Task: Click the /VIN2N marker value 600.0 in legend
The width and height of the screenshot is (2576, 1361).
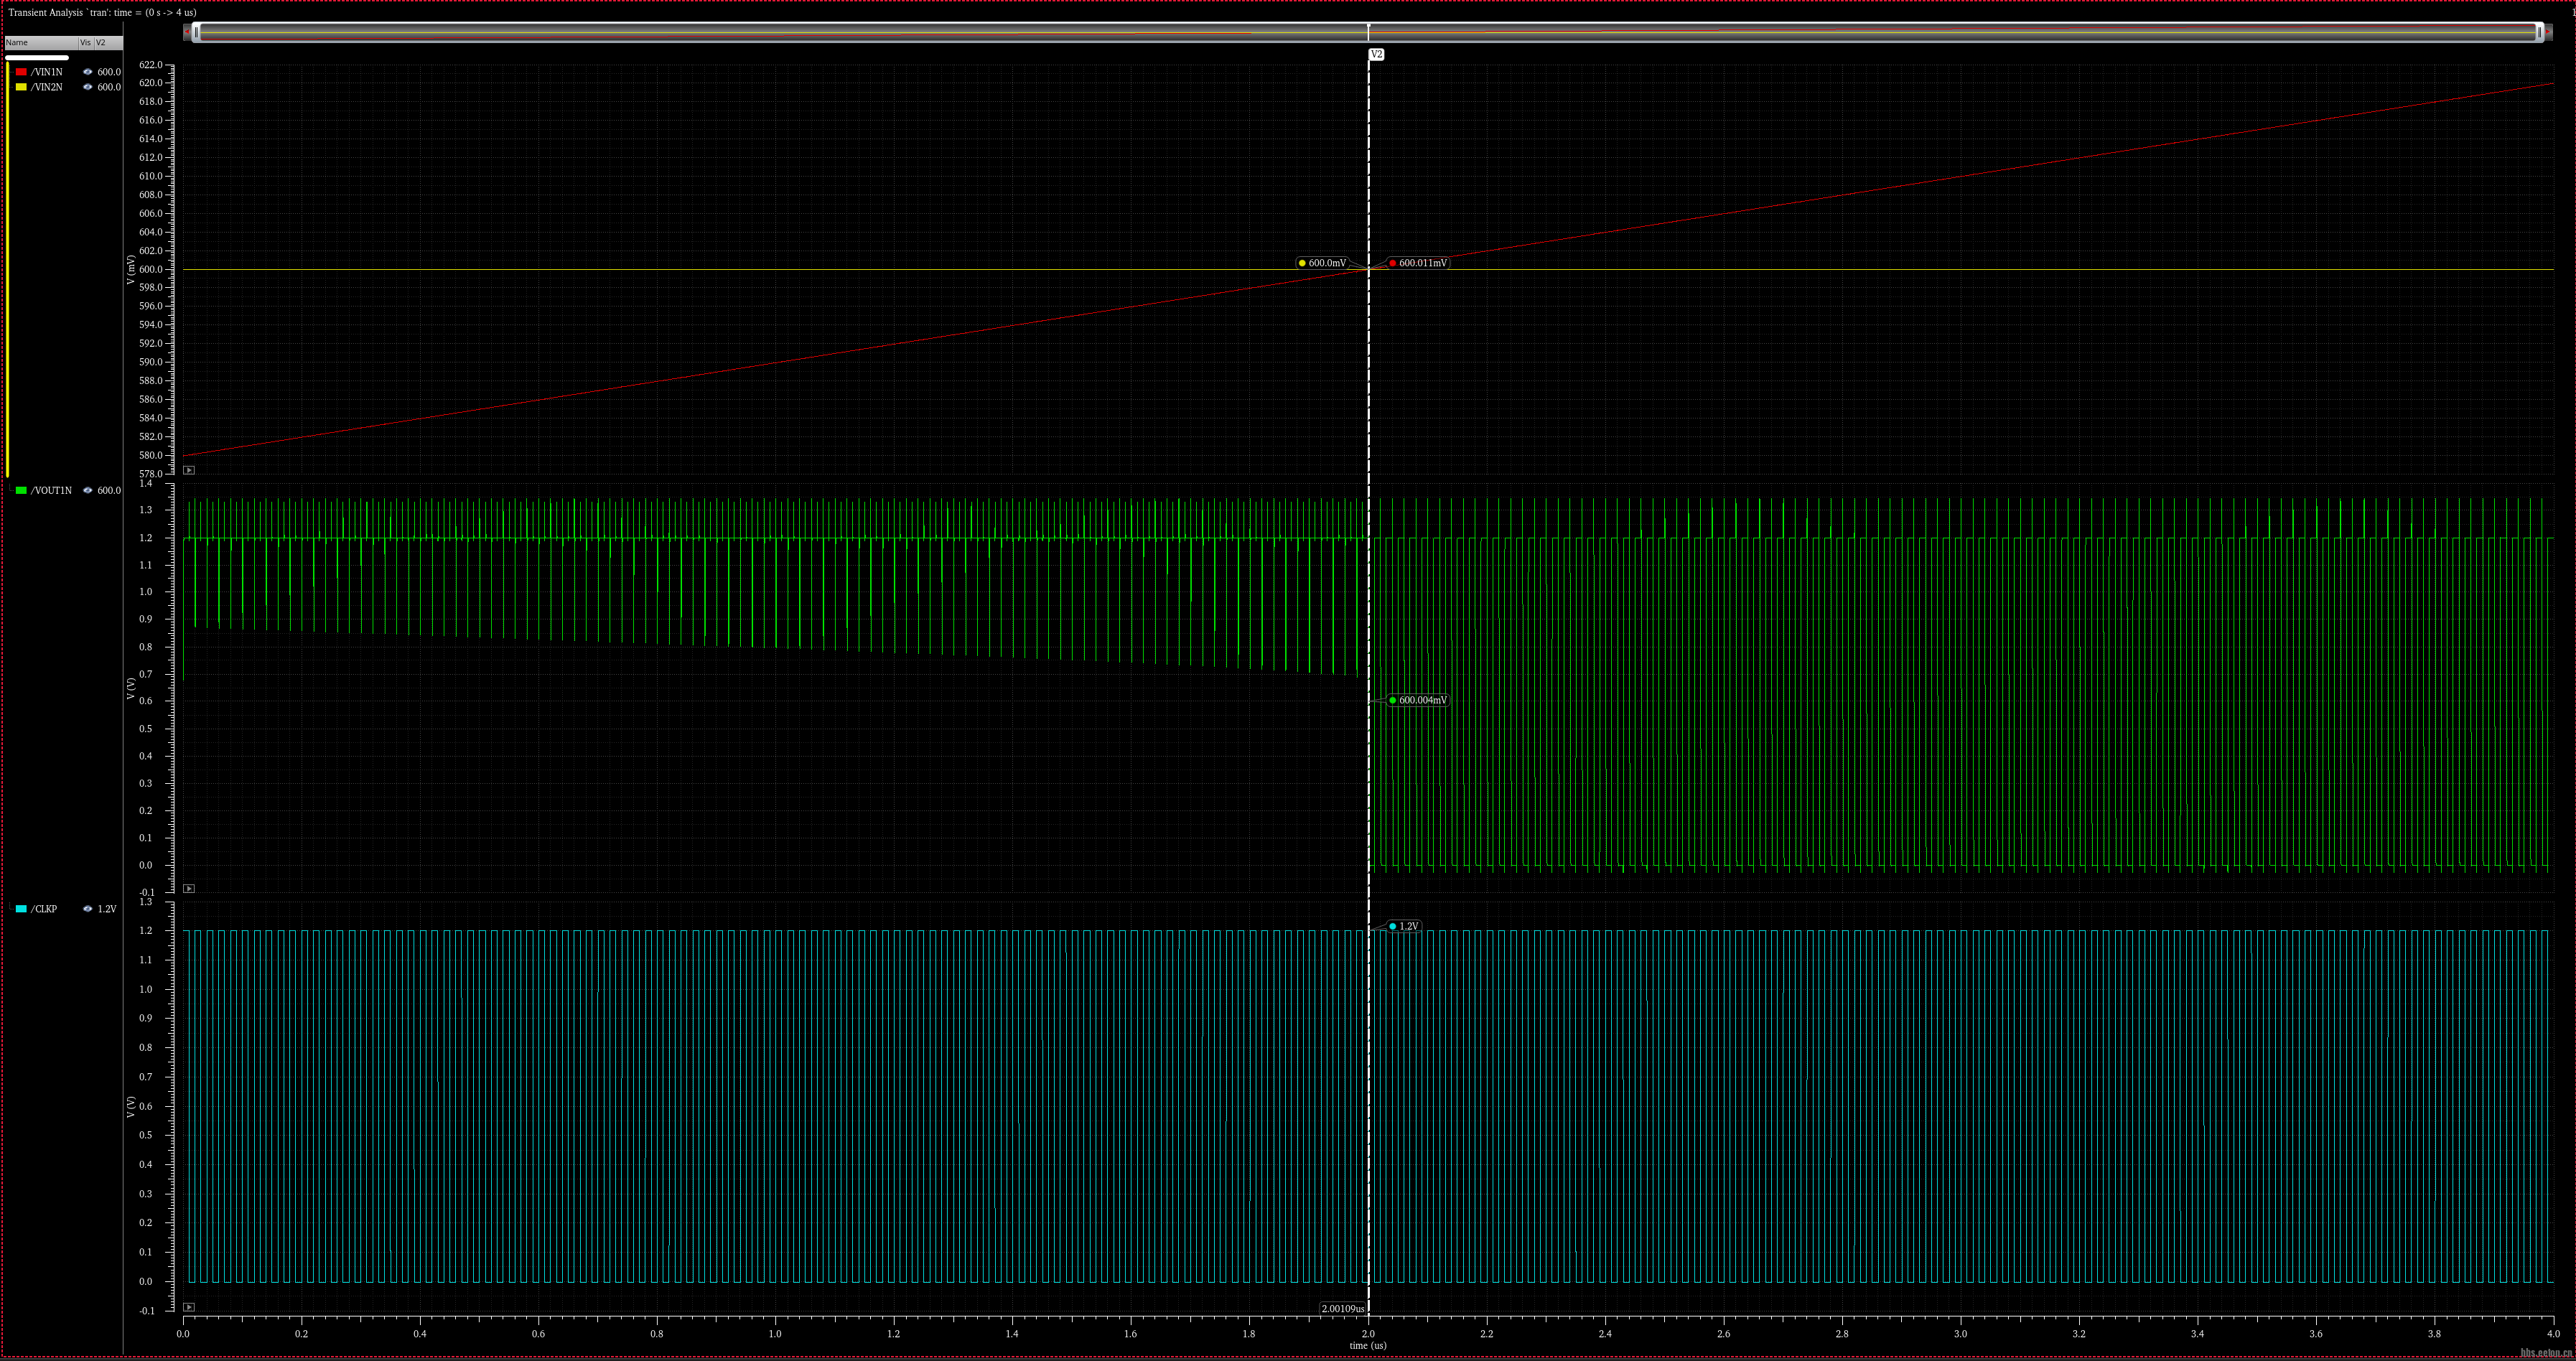Action: 109,87
